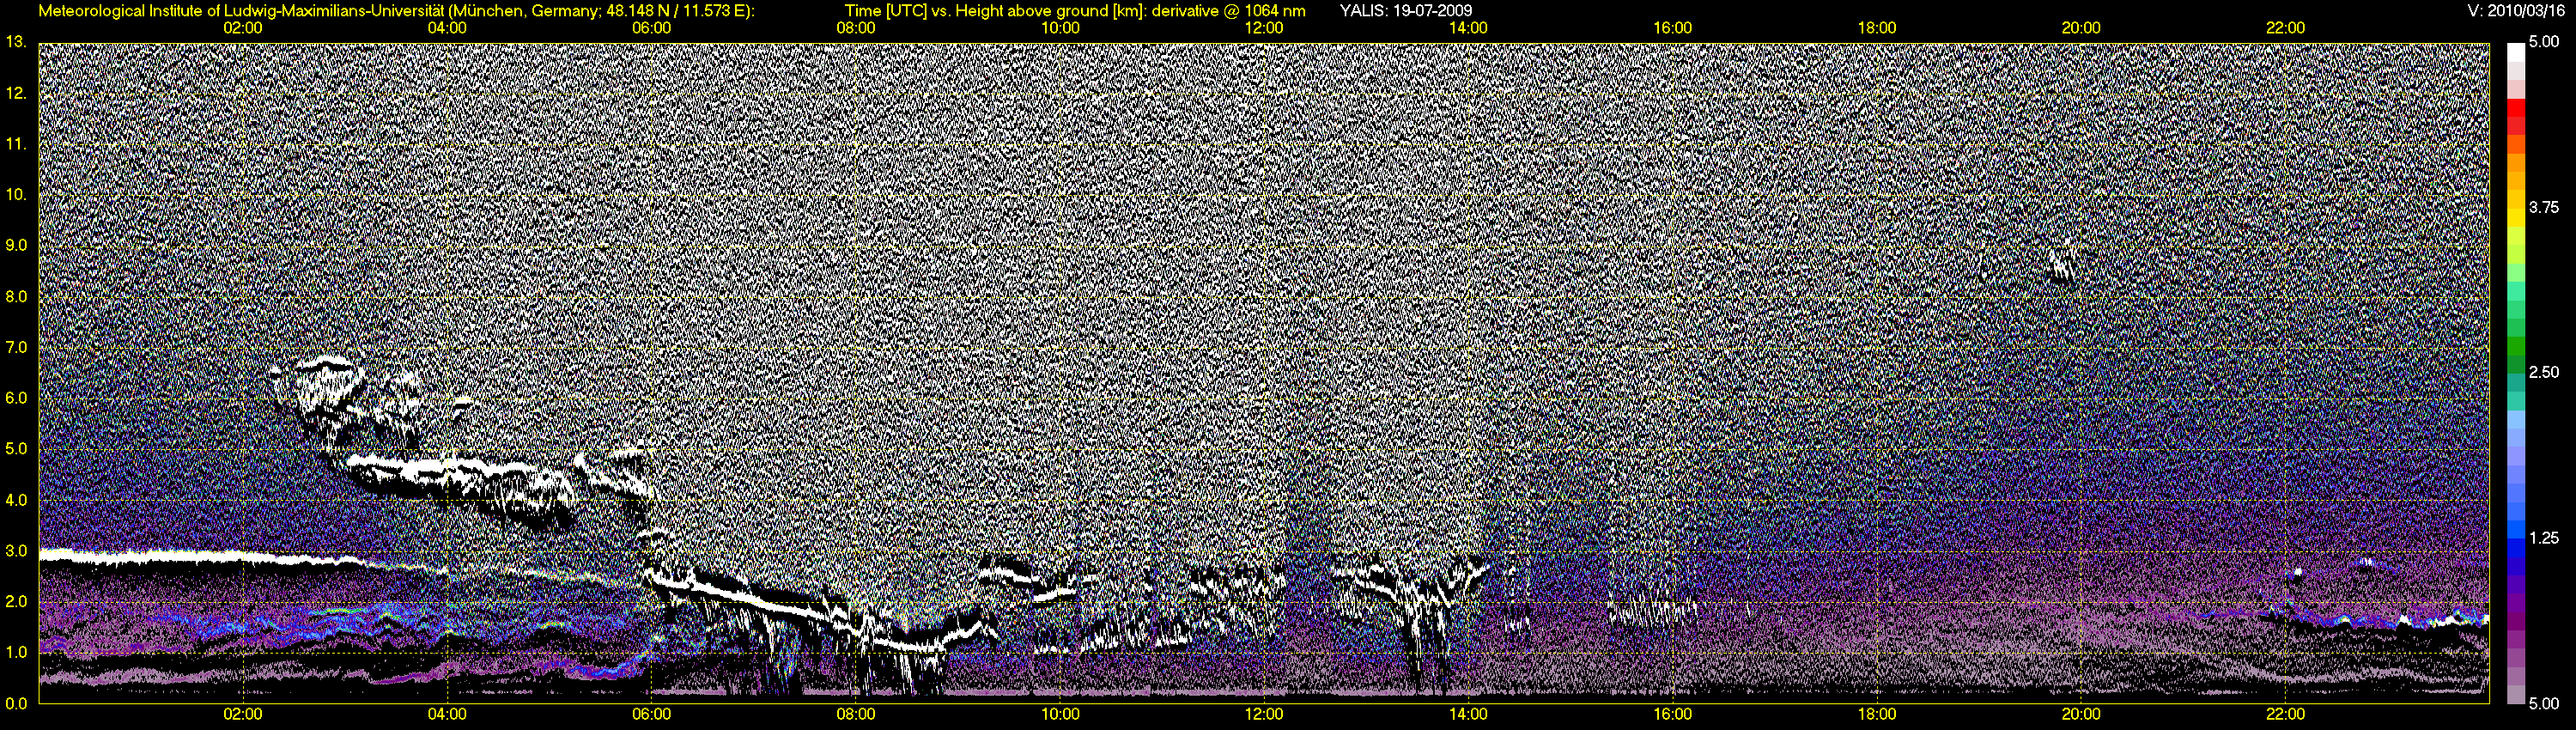Select the 20:00 label on the top axis
Screen dimensions: 2576x730
click(x=2081, y=28)
